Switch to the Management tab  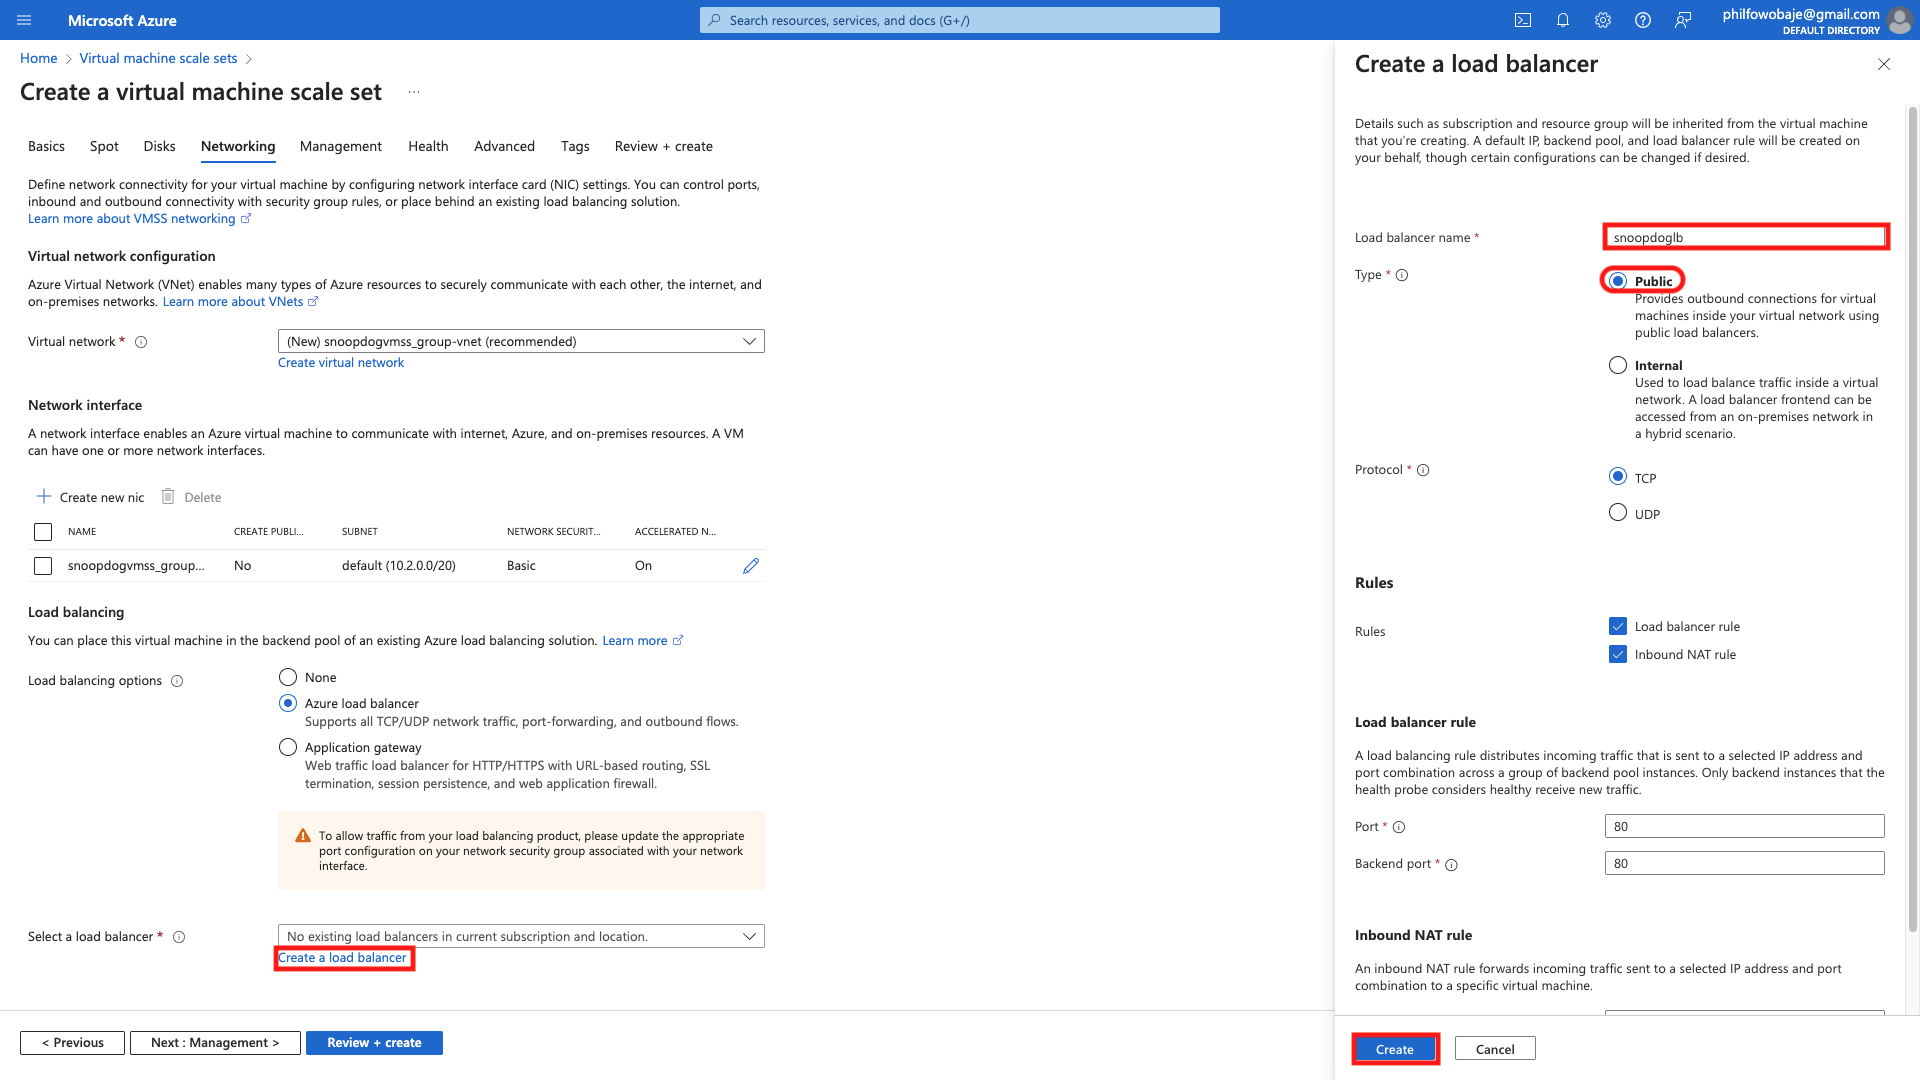tap(340, 146)
